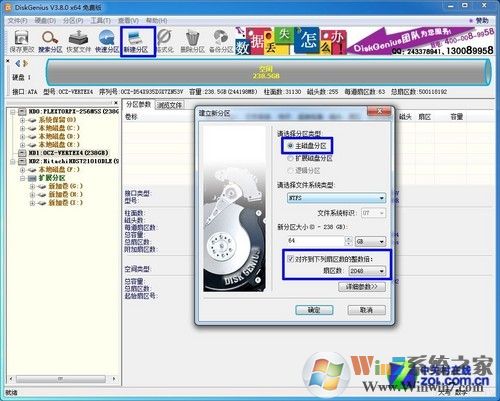Go to next disk with the right arrow
The height and width of the screenshot is (401, 500).
point(25,63)
